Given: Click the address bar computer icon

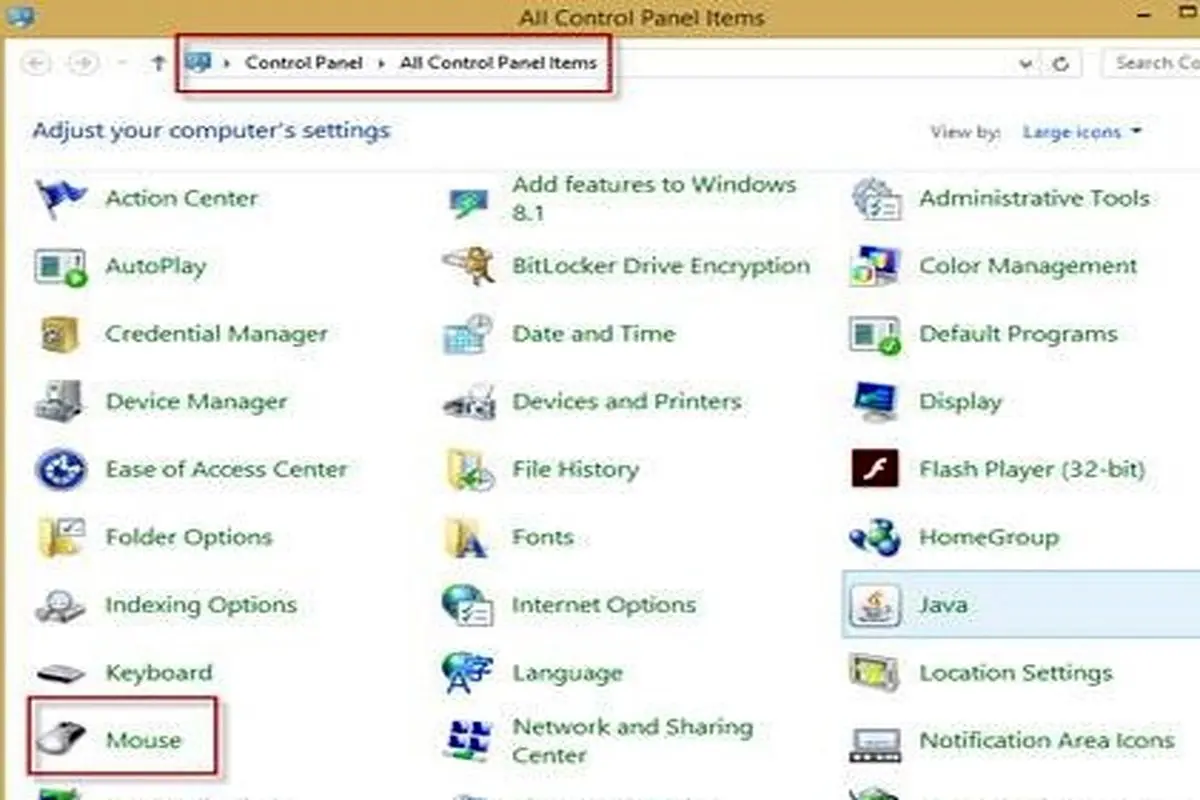Looking at the screenshot, I should click(x=200, y=63).
